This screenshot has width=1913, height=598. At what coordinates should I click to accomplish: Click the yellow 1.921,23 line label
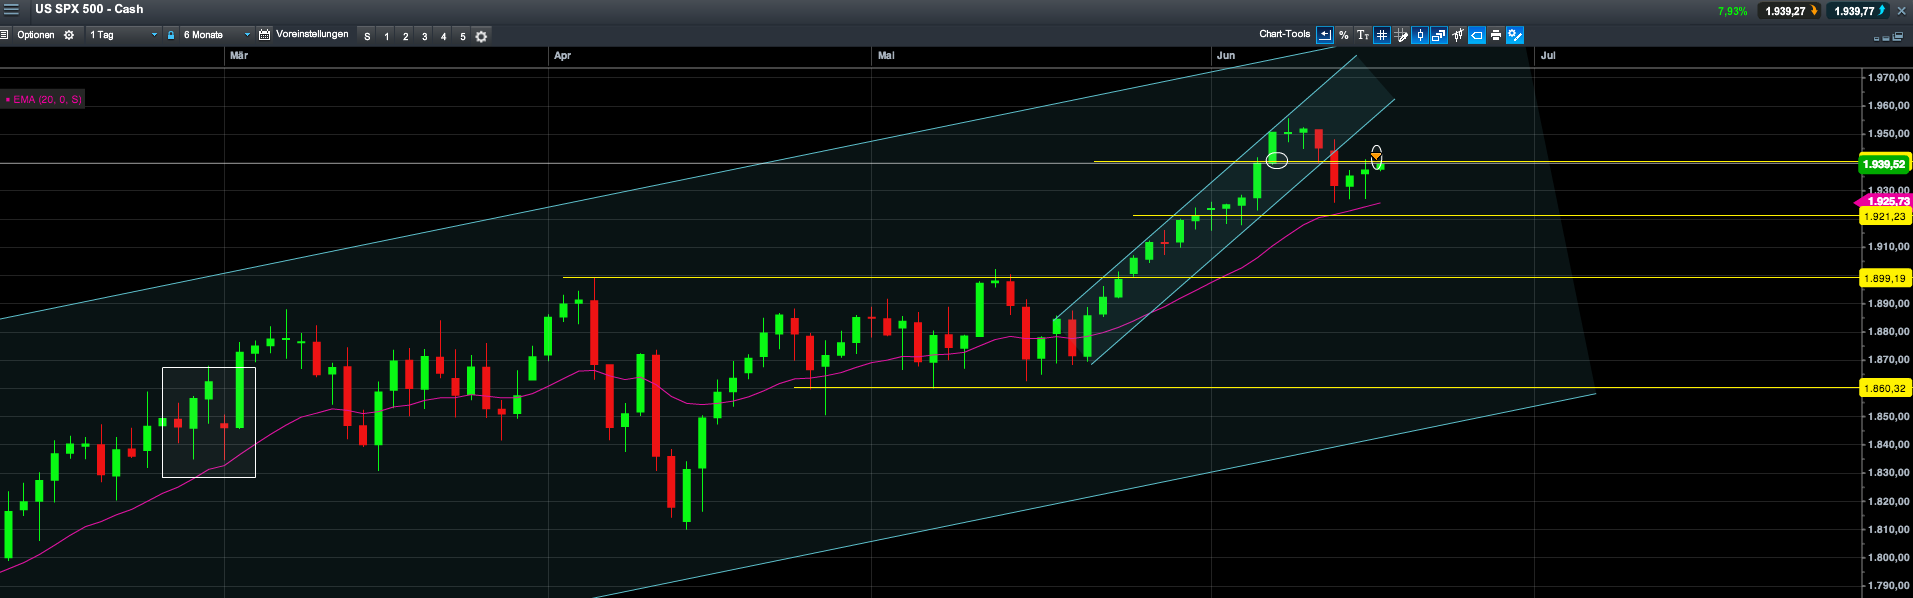click(1885, 216)
